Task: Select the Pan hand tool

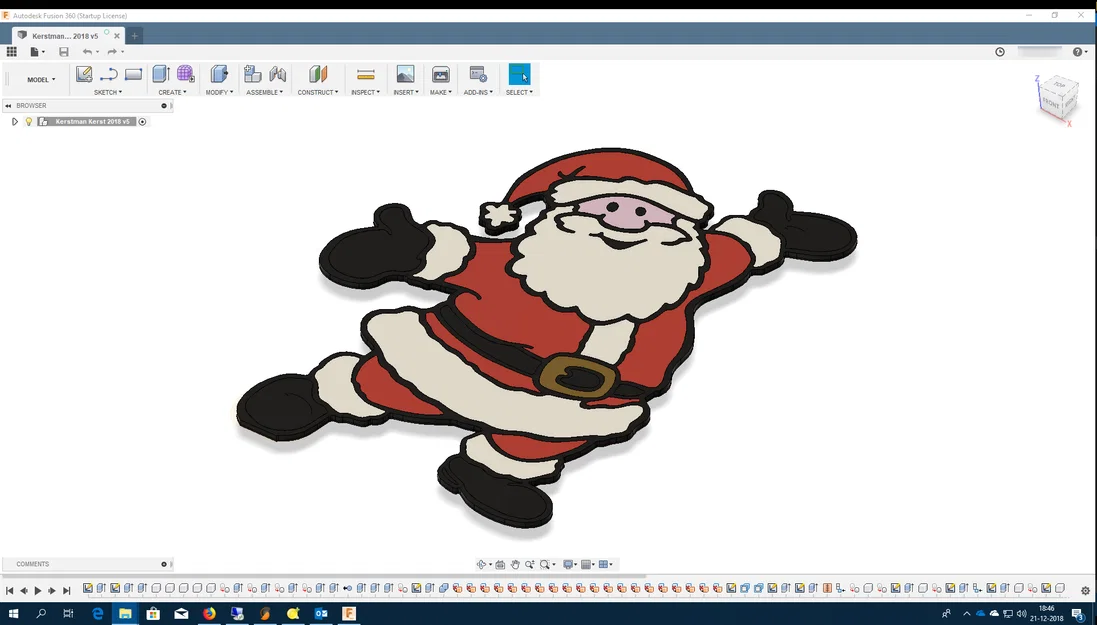Action: tap(515, 565)
